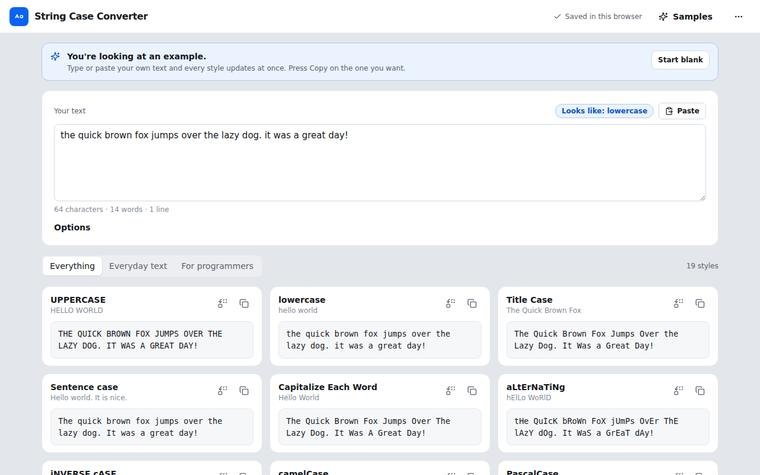760x475 pixels.
Task: Click the icon left of copy on UPPERCASE card
Action: click(222, 303)
